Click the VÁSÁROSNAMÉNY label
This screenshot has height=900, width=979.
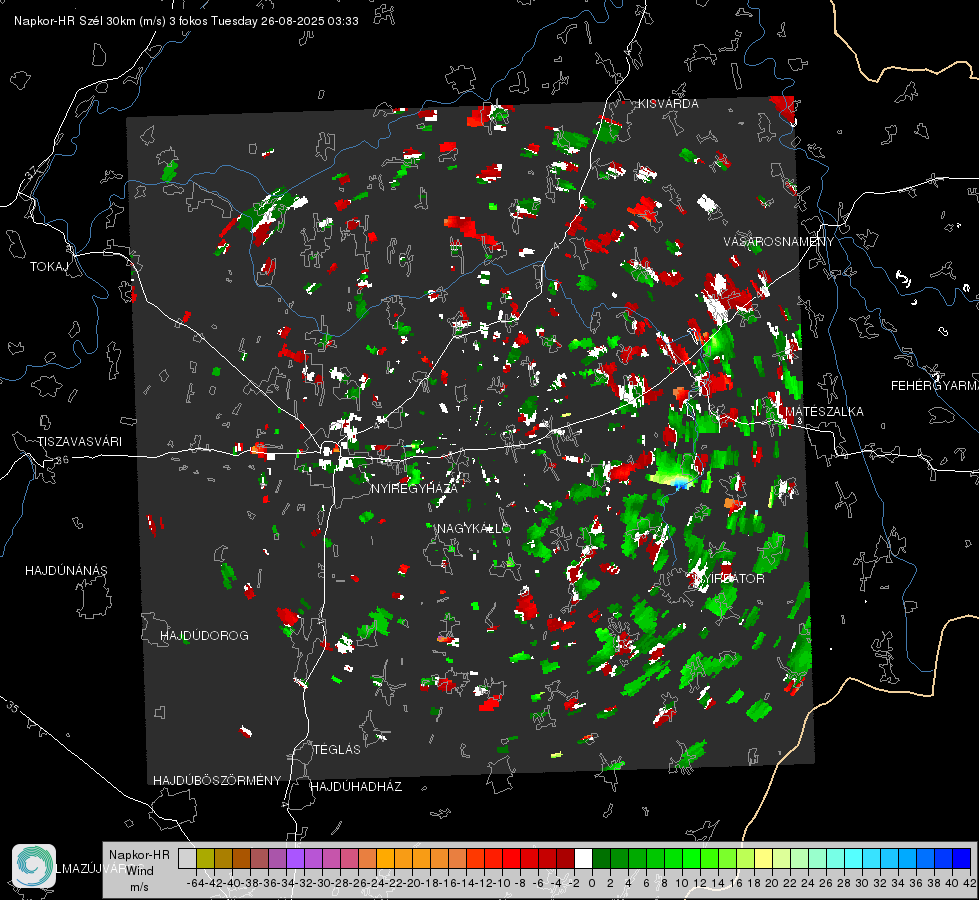(779, 242)
